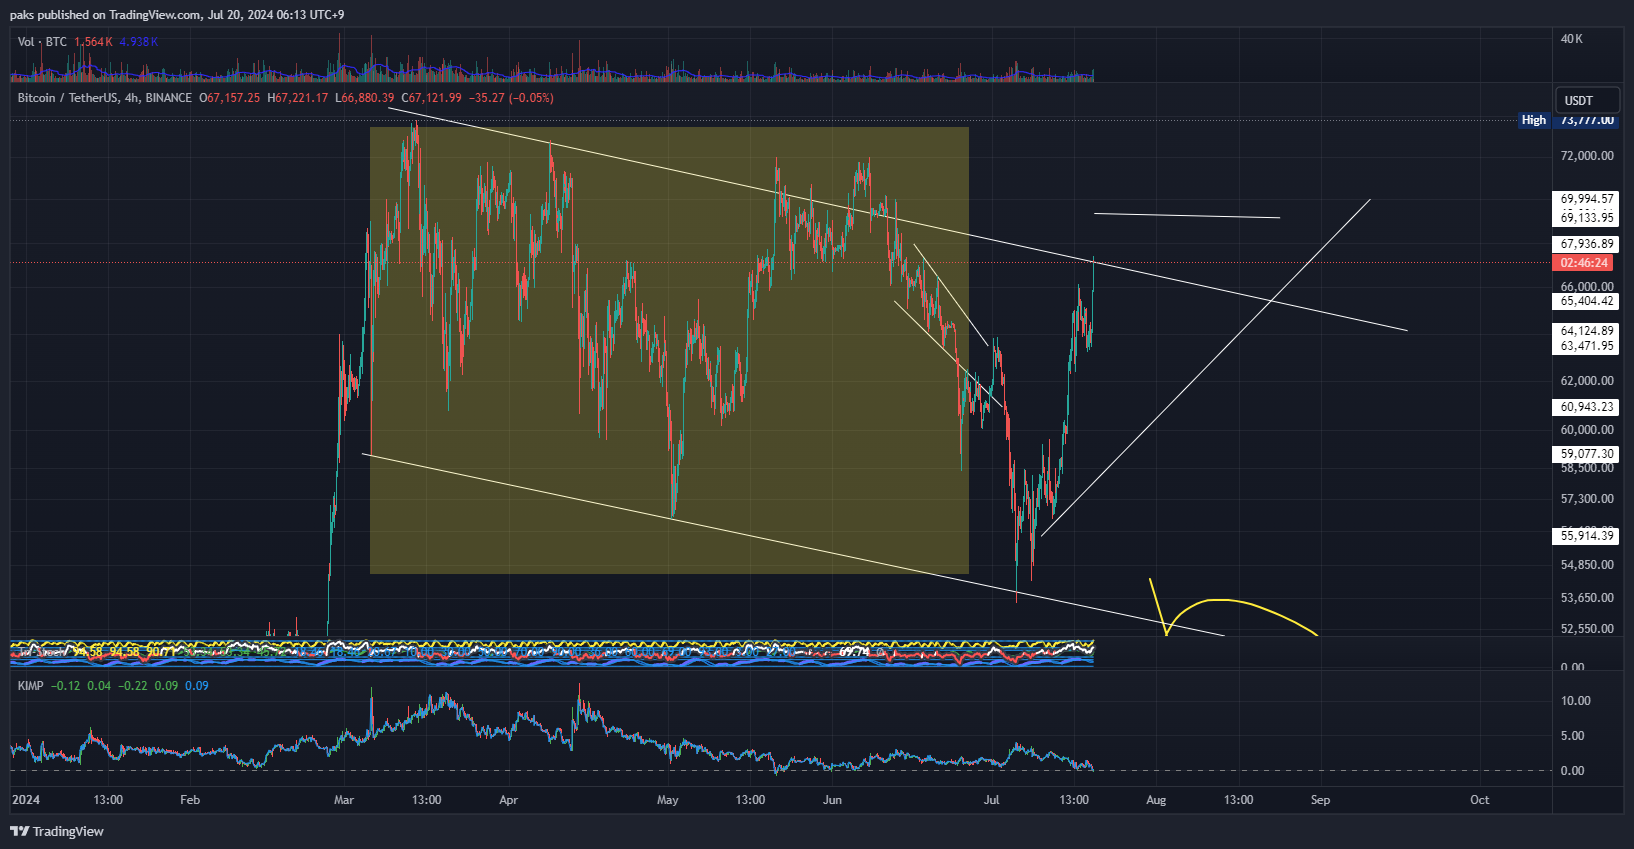
Task: Click the KIMP indicator legend name
Action: tap(30, 686)
